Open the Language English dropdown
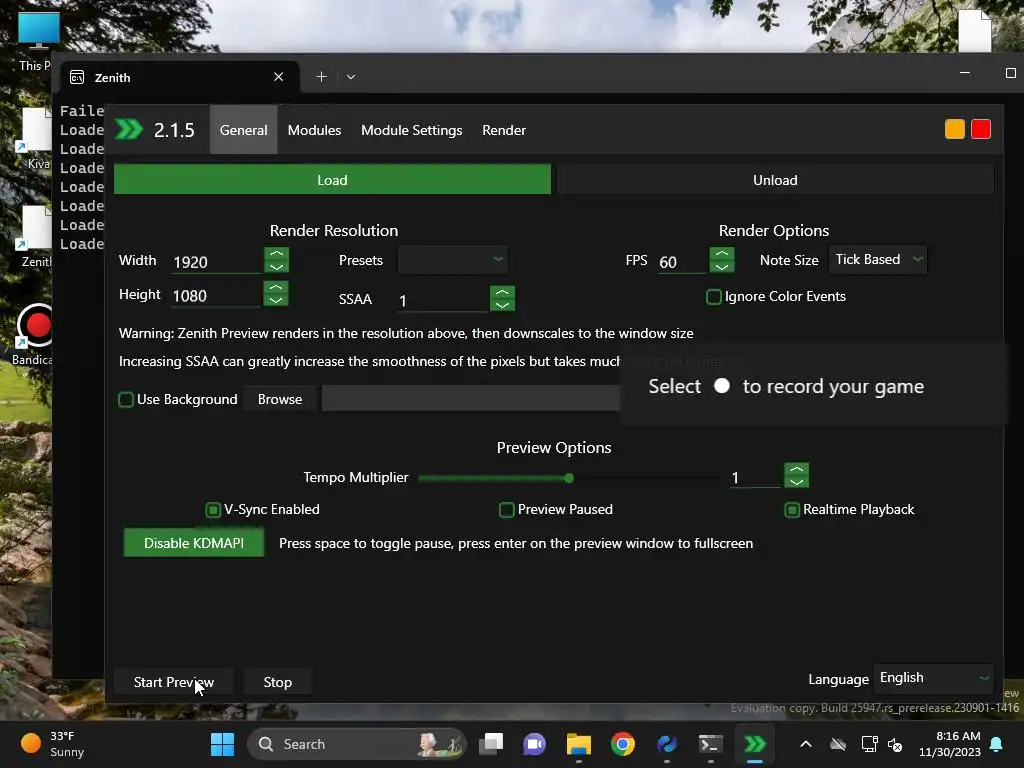 click(x=933, y=678)
